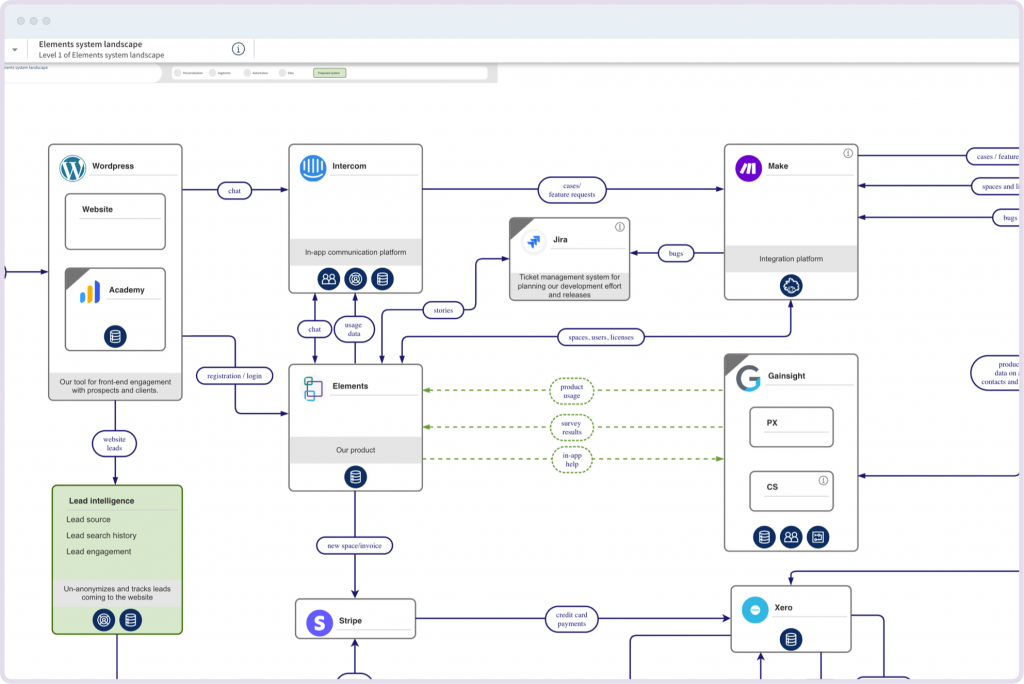Click the Xero logo icon

(754, 609)
